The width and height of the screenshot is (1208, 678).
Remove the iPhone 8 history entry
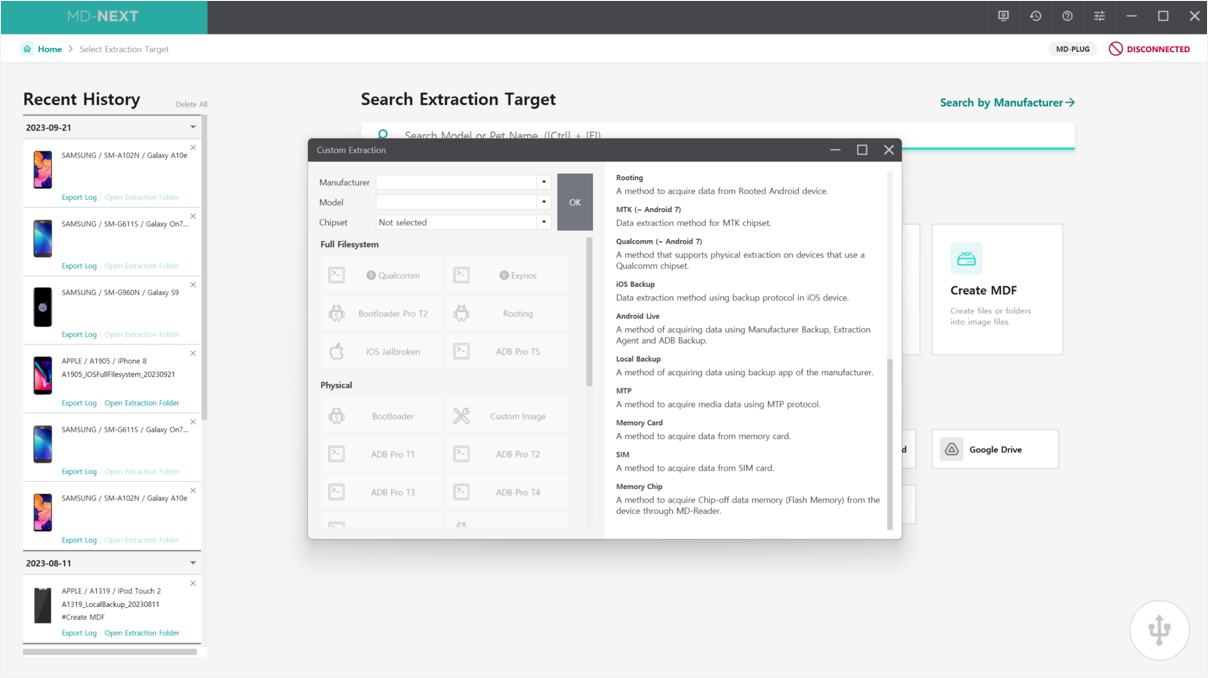tap(193, 354)
